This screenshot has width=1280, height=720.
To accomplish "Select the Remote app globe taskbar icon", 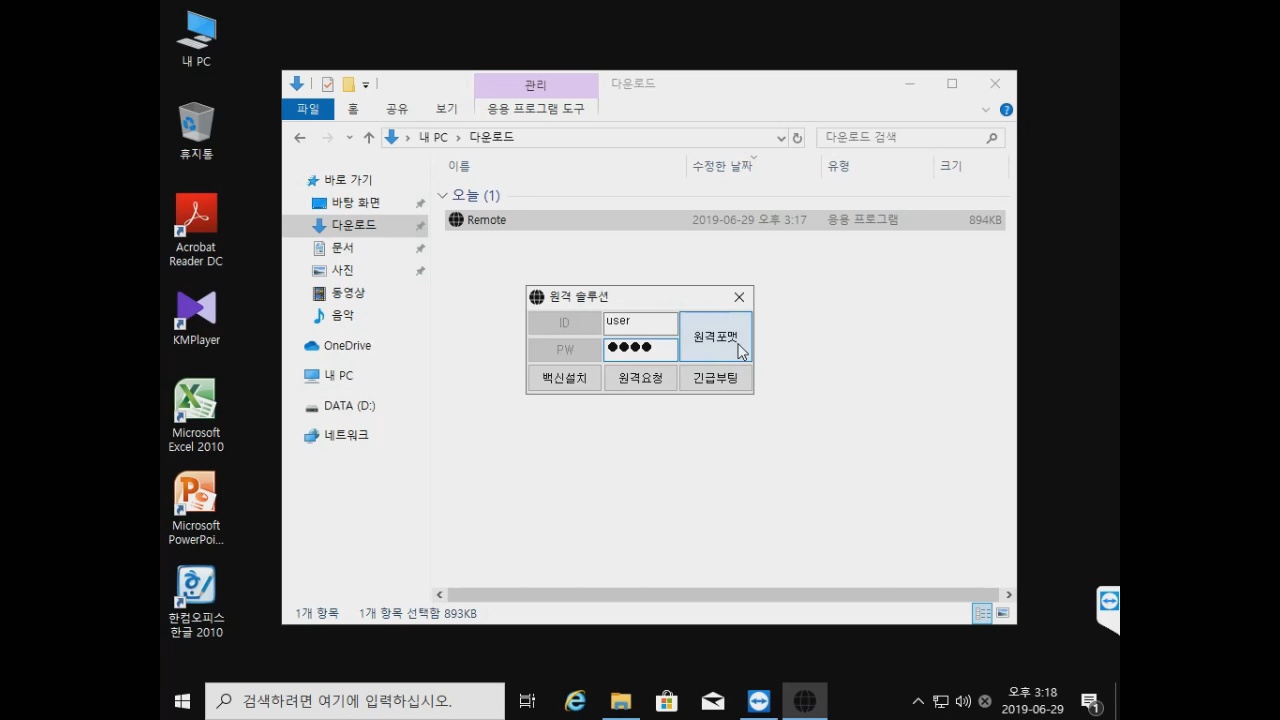I will pyautogui.click(x=805, y=701).
